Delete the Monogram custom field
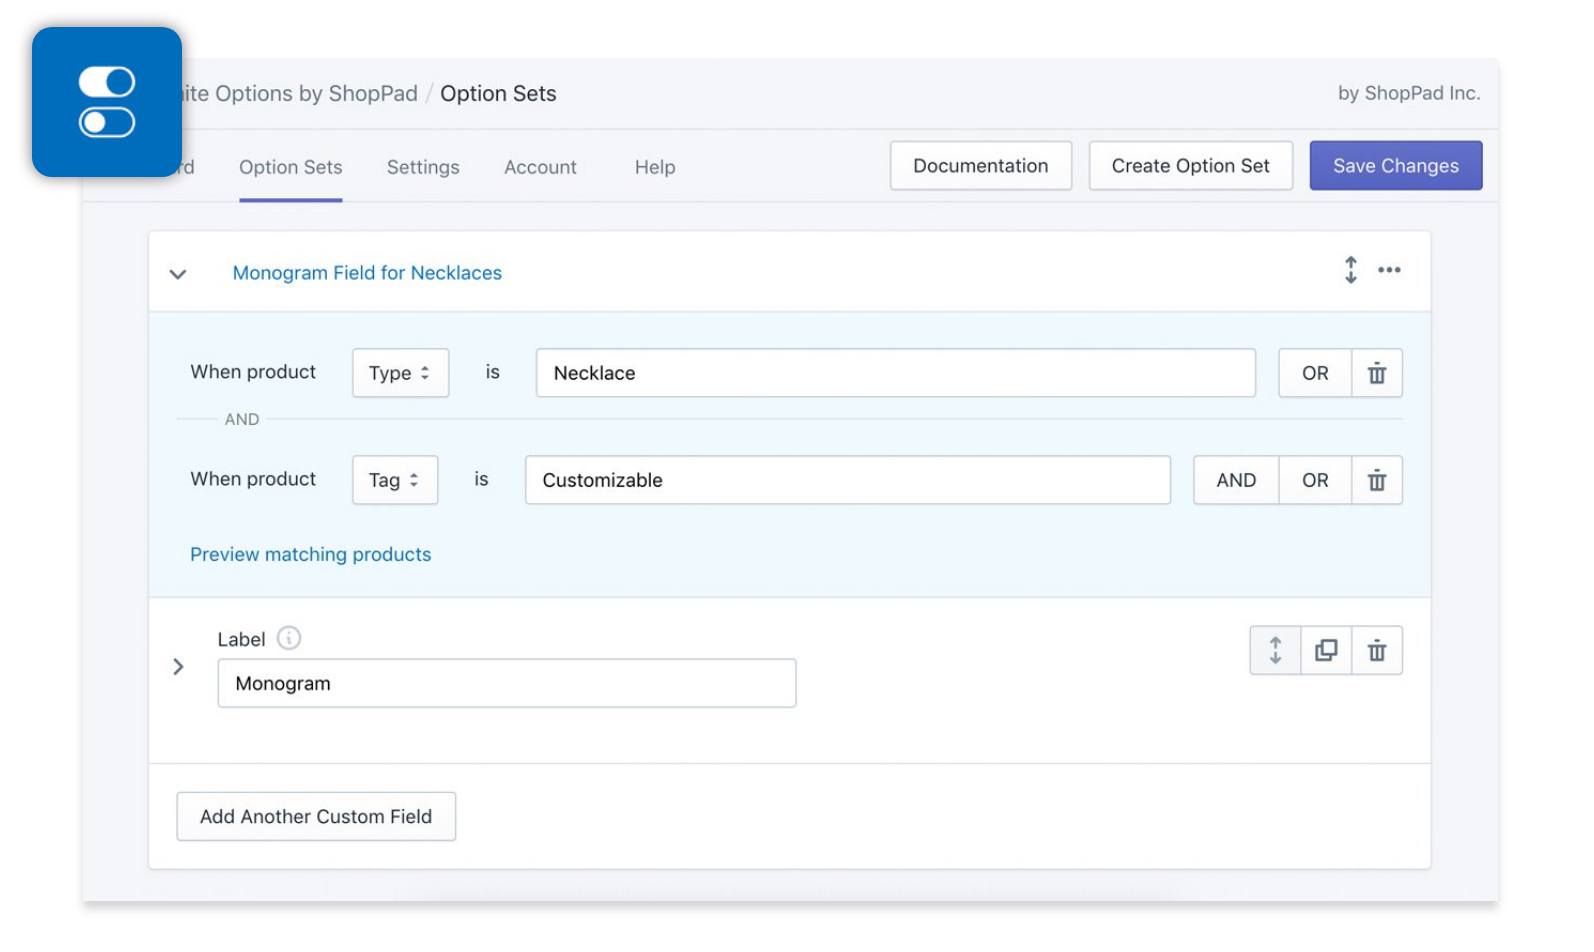This screenshot has height=952, width=1594. pyautogui.click(x=1377, y=650)
